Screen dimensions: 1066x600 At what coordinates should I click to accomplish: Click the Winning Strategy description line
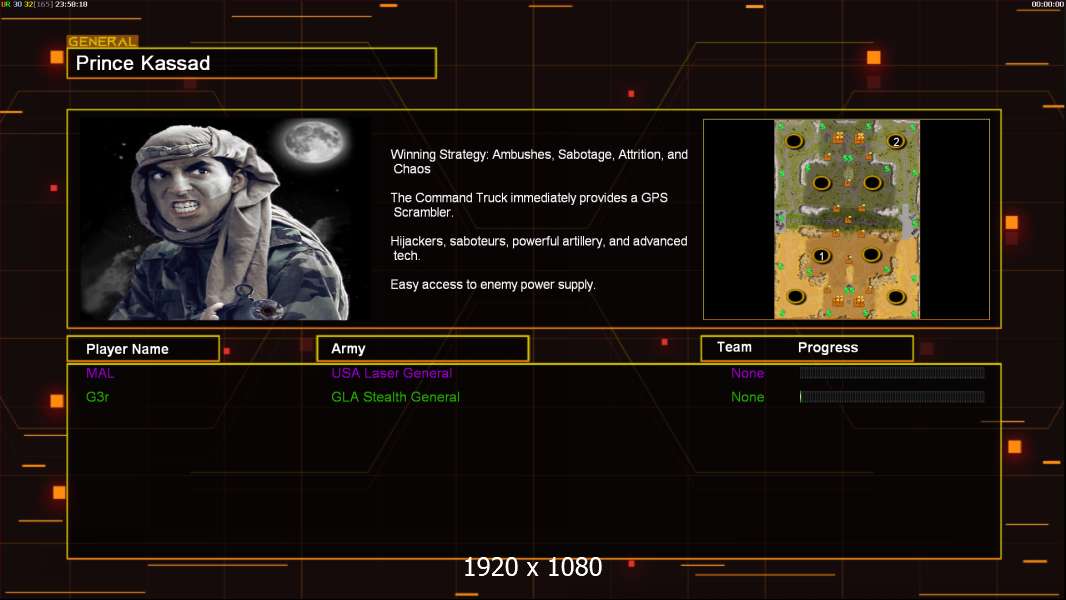(x=539, y=162)
